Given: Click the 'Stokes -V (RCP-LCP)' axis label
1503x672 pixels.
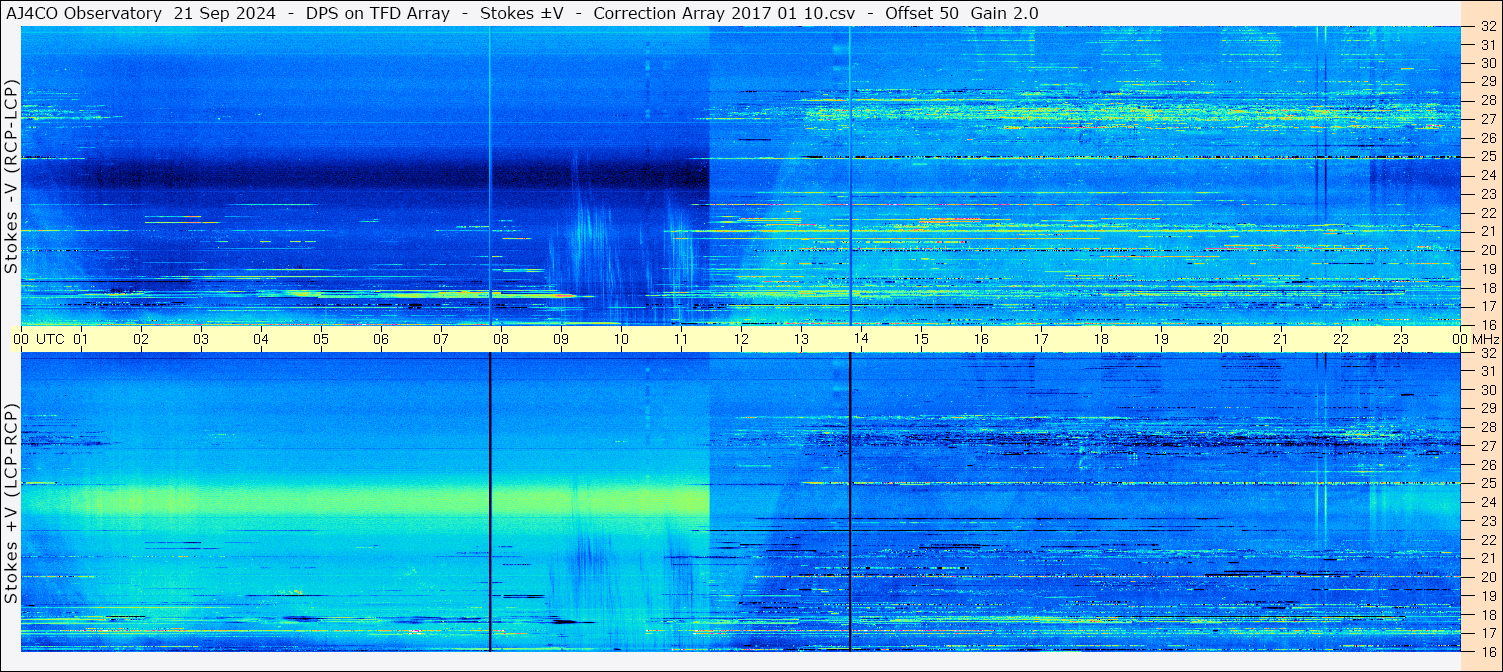Looking at the screenshot, I should coord(11,176).
